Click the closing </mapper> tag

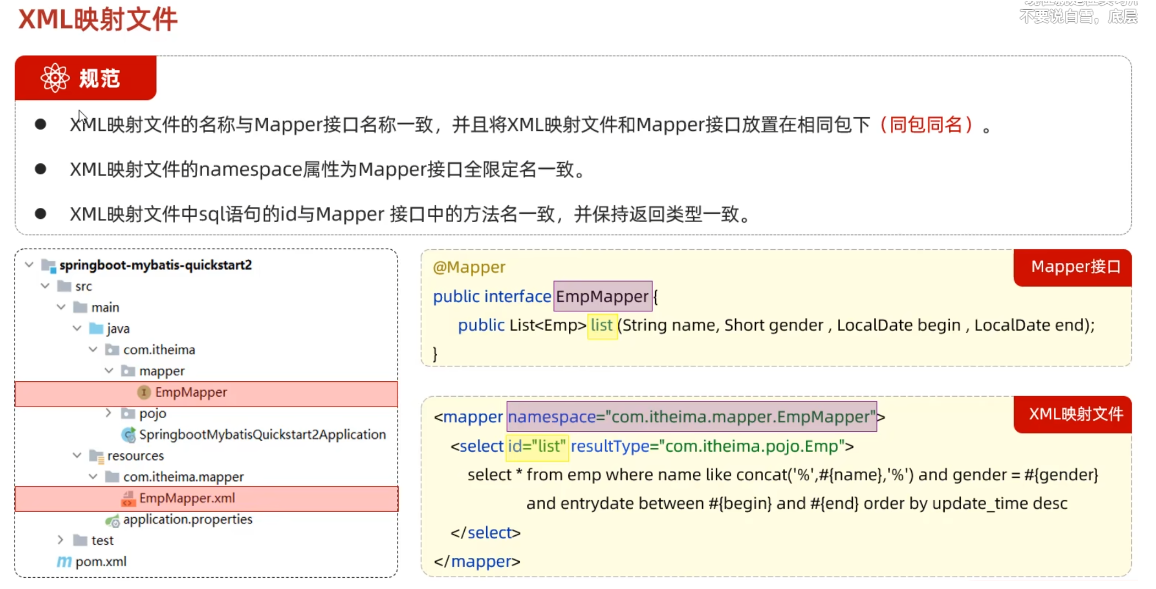point(477,561)
